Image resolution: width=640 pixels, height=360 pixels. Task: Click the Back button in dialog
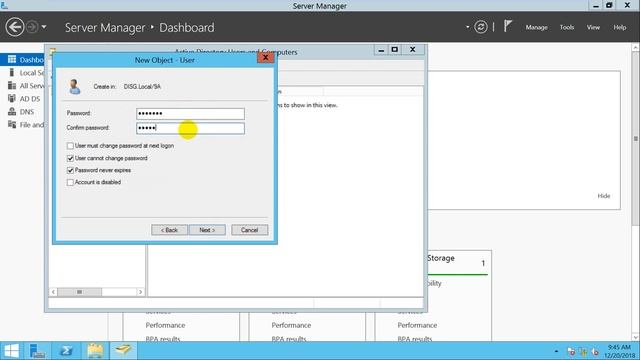tap(169, 230)
